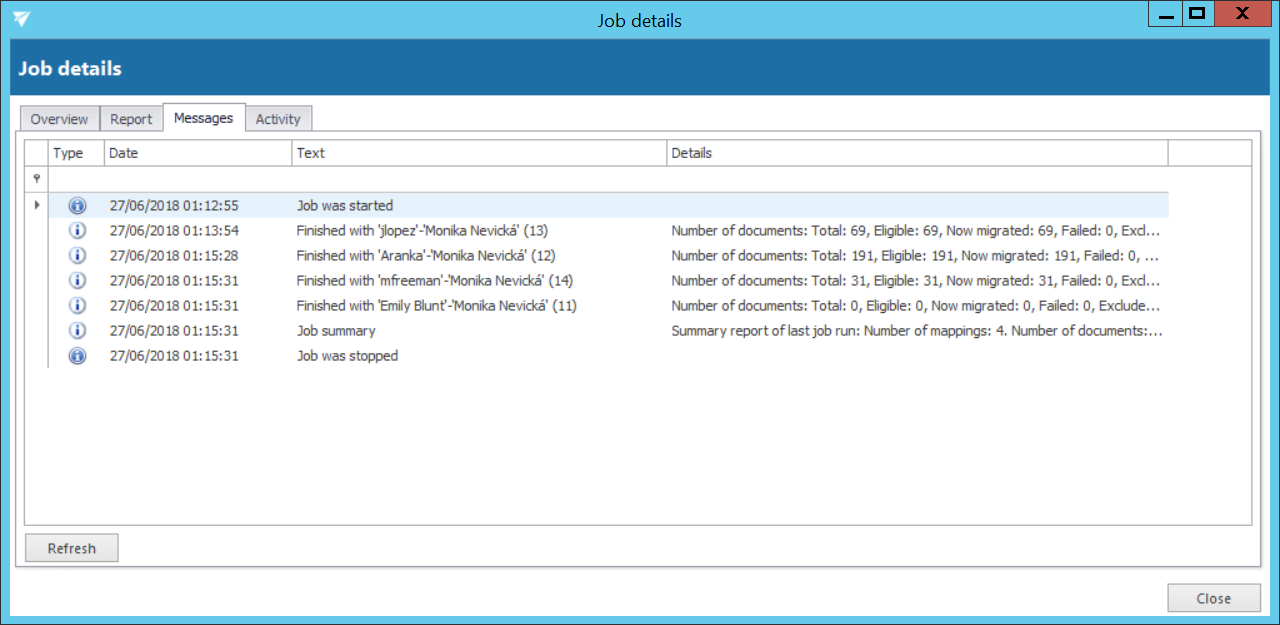Viewport: 1280px width, 625px height.
Task: Click the Close button at the bottom
Action: click(x=1213, y=598)
